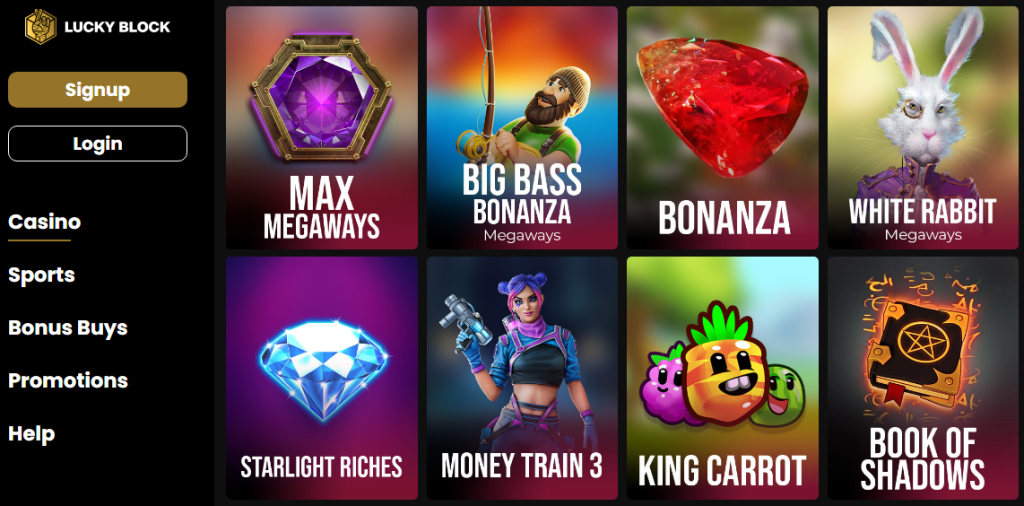Screen dimensions: 1024x506
Task: Click the LUCKY BLOCK brand text
Action: click(118, 27)
